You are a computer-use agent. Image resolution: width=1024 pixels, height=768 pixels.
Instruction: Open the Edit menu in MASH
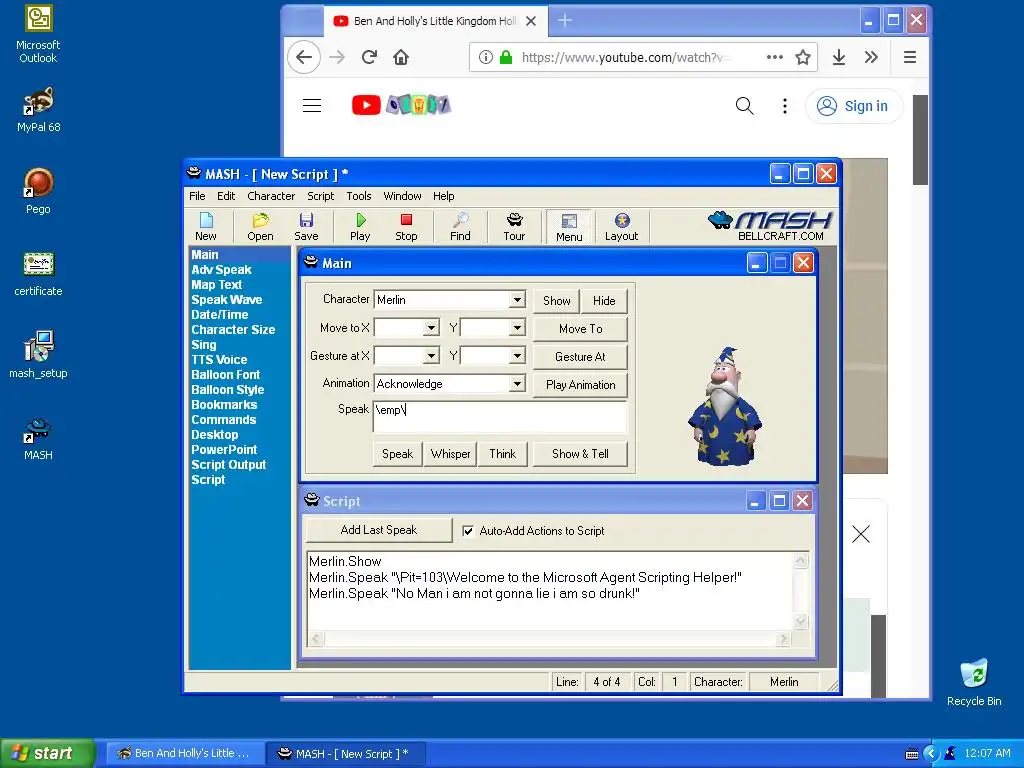pos(226,196)
